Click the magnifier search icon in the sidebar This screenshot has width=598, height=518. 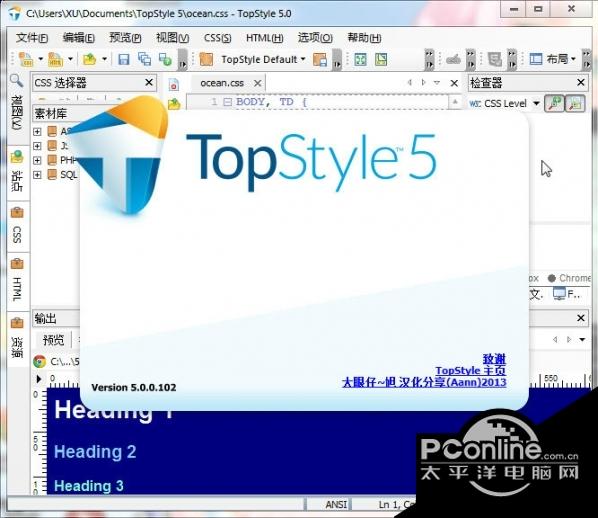[16, 80]
